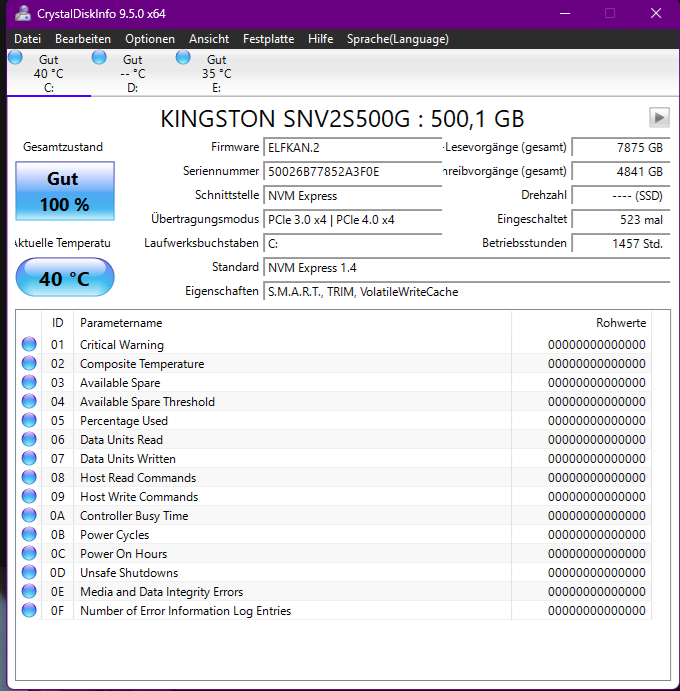This screenshot has height=691, width=680.
Task: Click the total reads value 7875 GB
Action: coord(621,147)
